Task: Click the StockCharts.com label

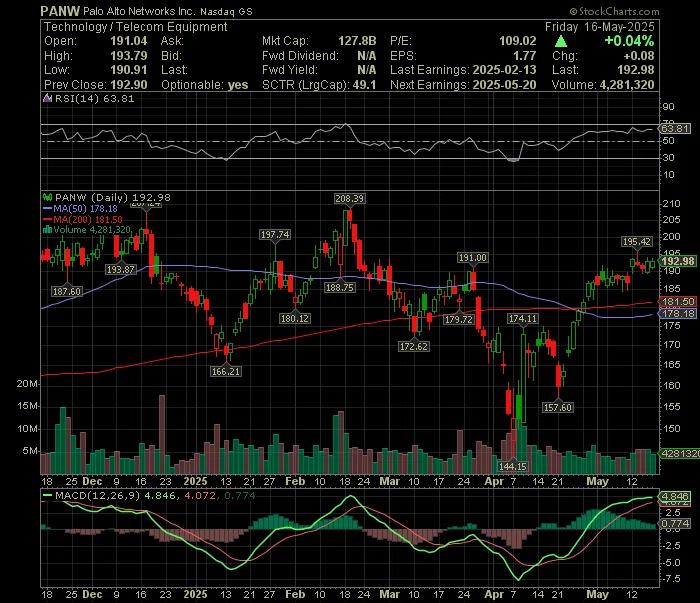Action: [x=614, y=12]
